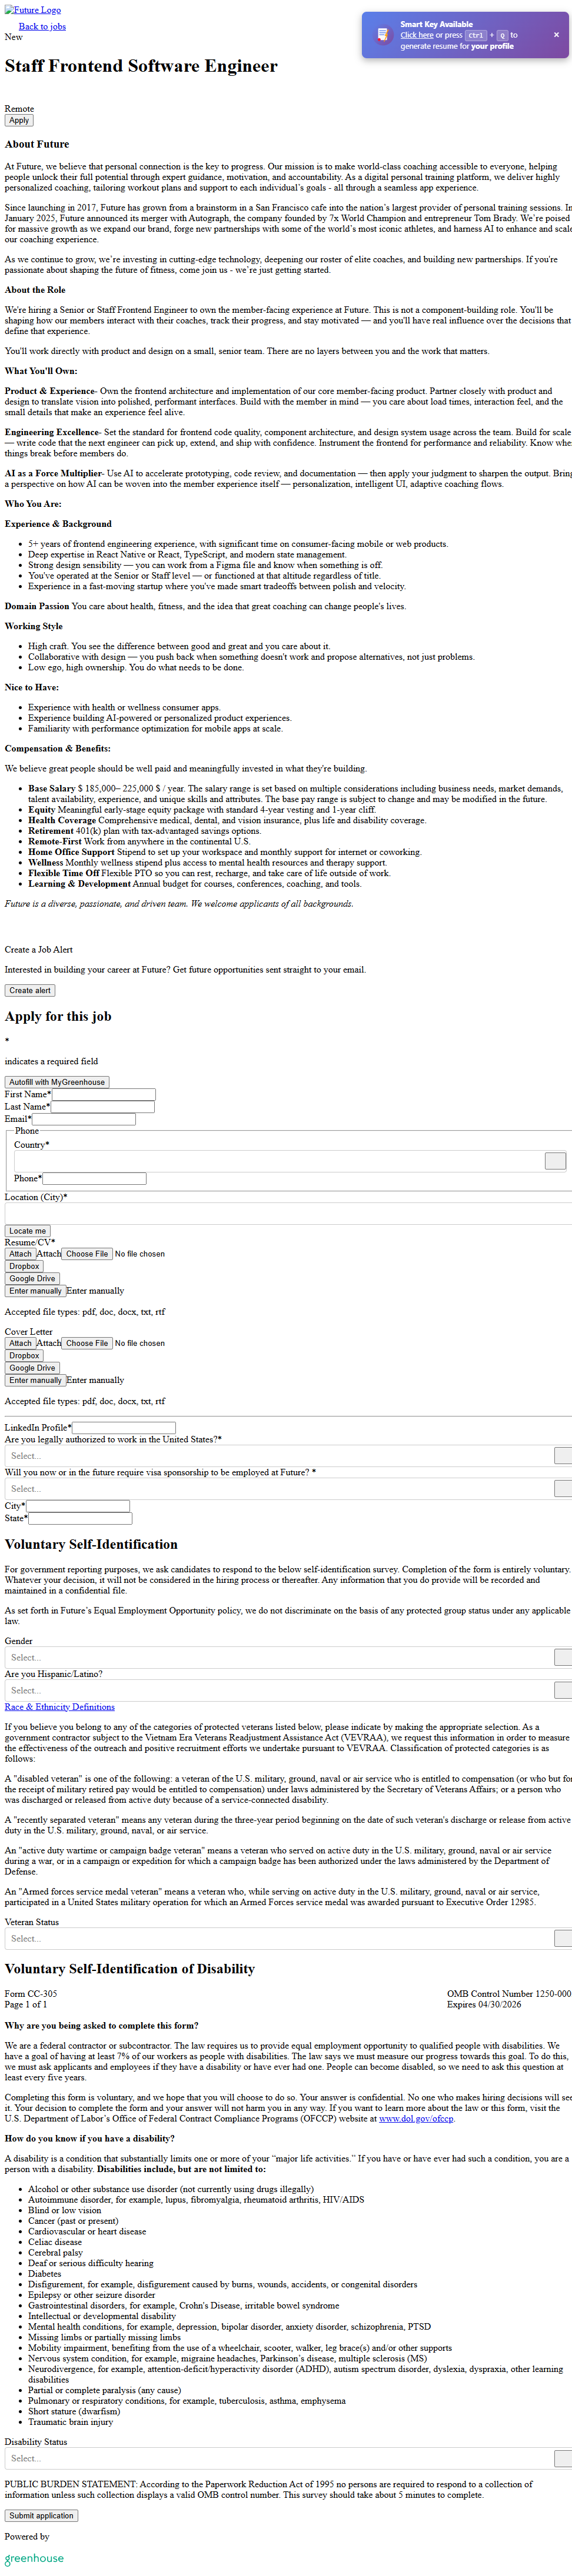The width and height of the screenshot is (572, 2576).
Task: Select Dropbox for Cover Letter upload
Action: coord(24,1356)
